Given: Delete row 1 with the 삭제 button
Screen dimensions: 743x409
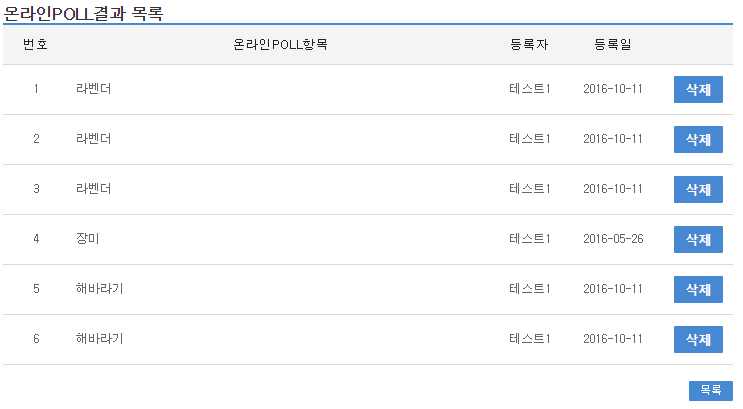Looking at the screenshot, I should click(698, 89).
